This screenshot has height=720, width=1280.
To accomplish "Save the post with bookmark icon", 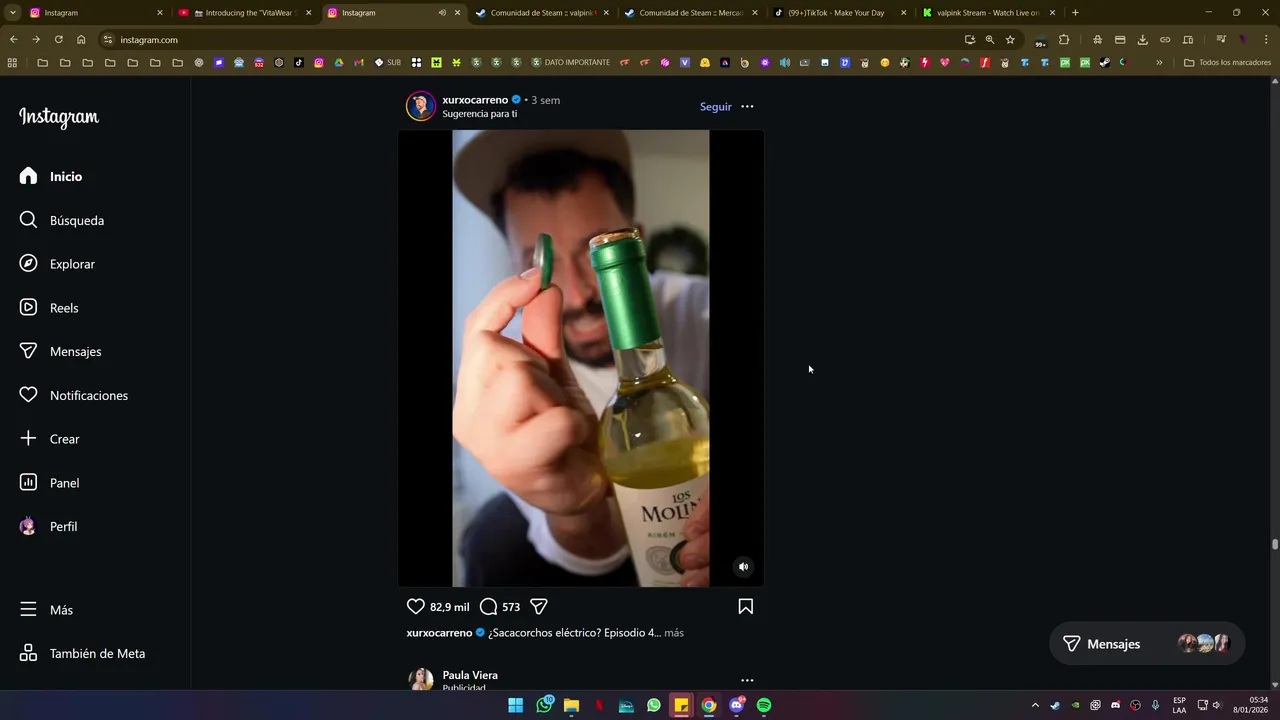I will [746, 606].
